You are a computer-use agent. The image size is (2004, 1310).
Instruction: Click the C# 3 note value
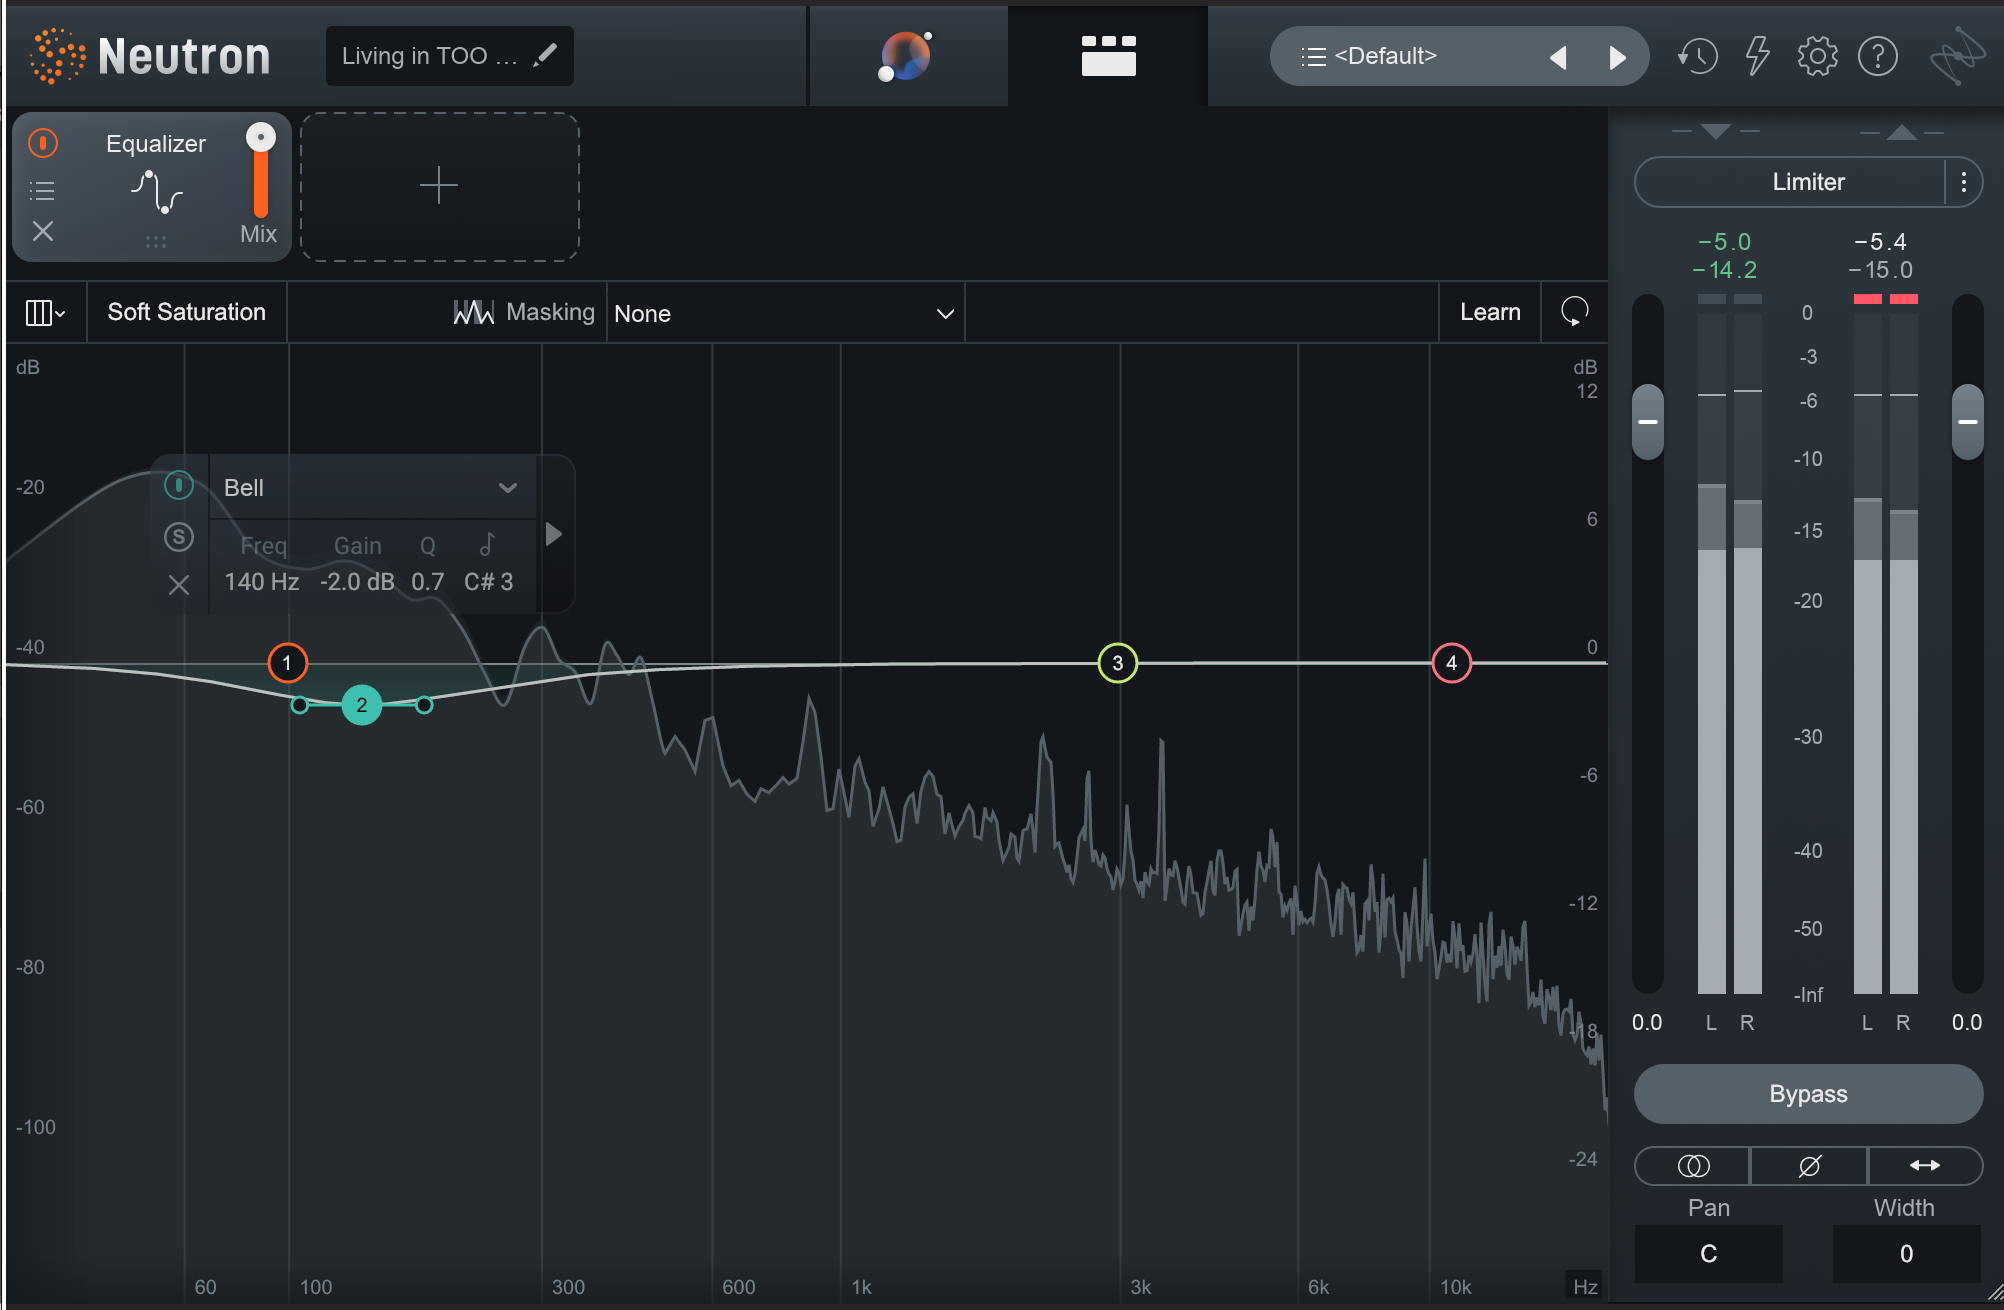coord(488,582)
